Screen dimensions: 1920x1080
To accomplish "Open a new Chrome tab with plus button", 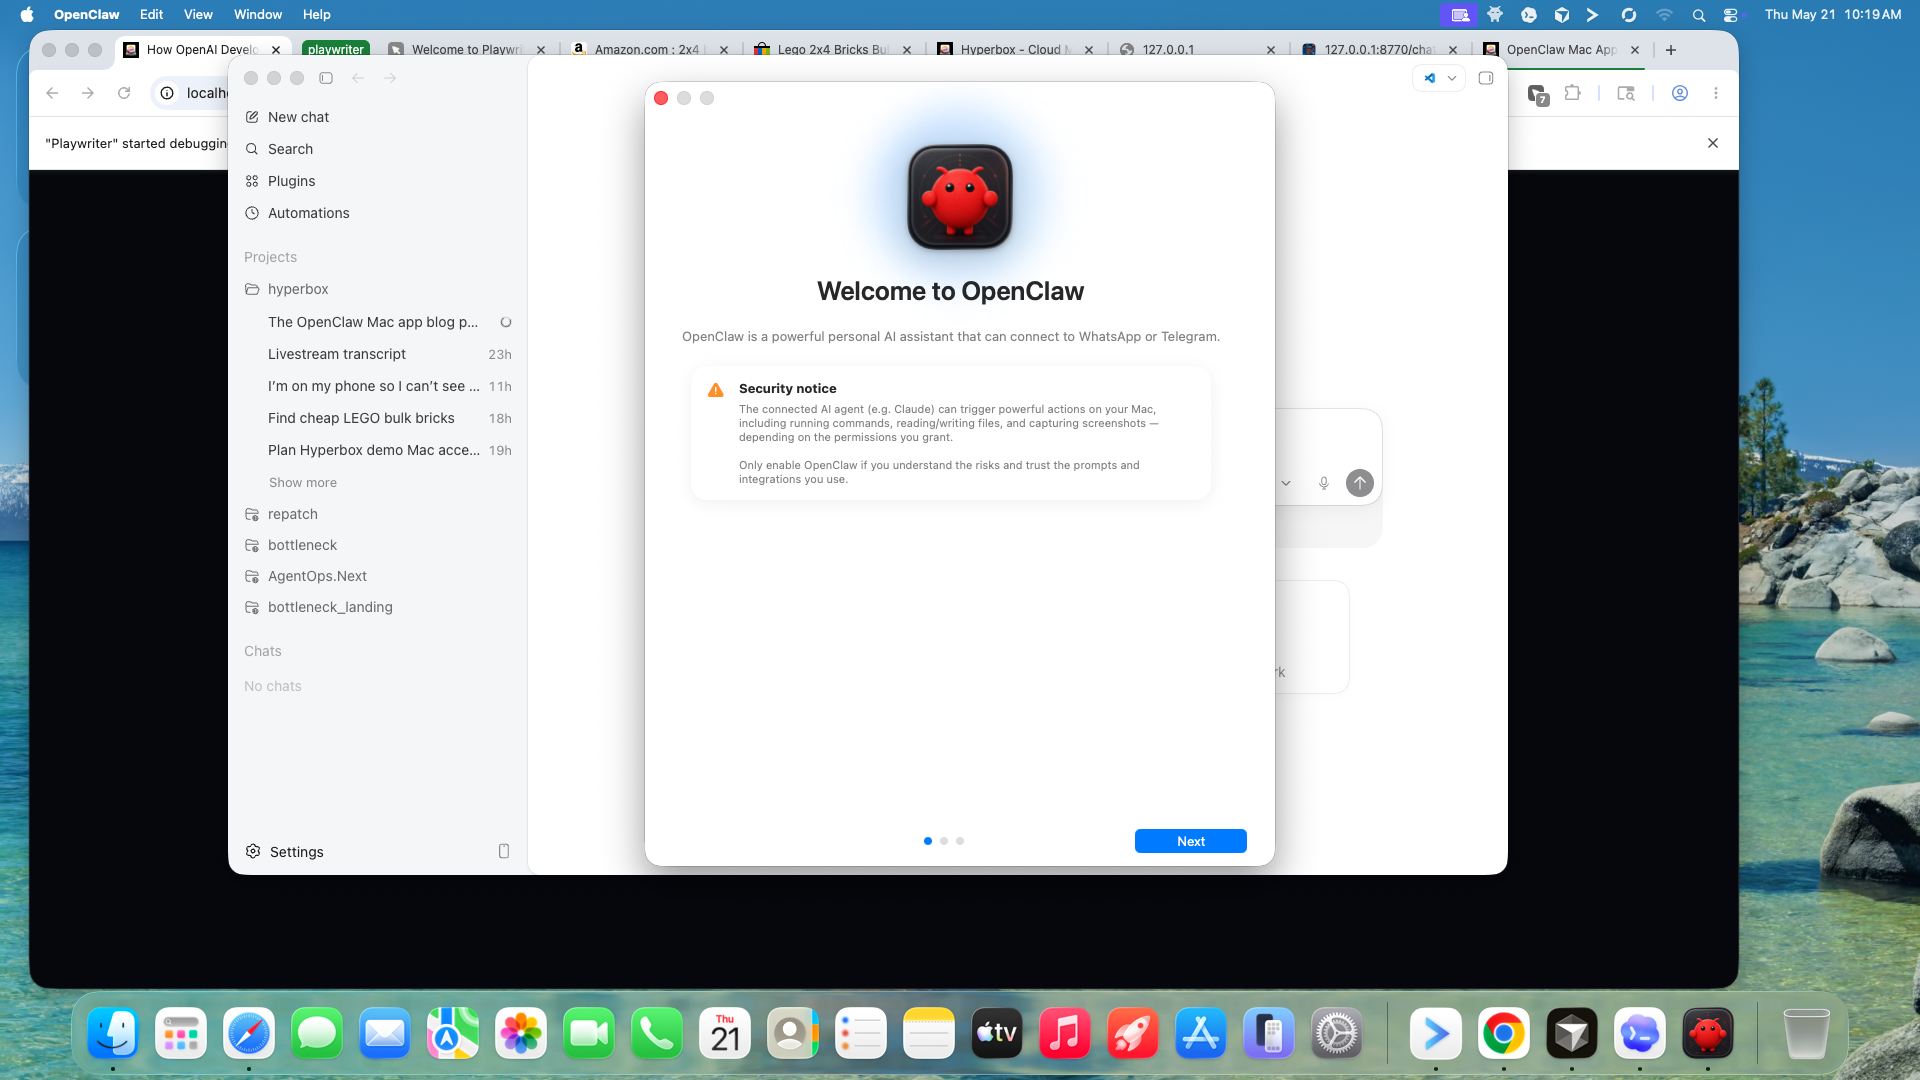I will click(1671, 50).
